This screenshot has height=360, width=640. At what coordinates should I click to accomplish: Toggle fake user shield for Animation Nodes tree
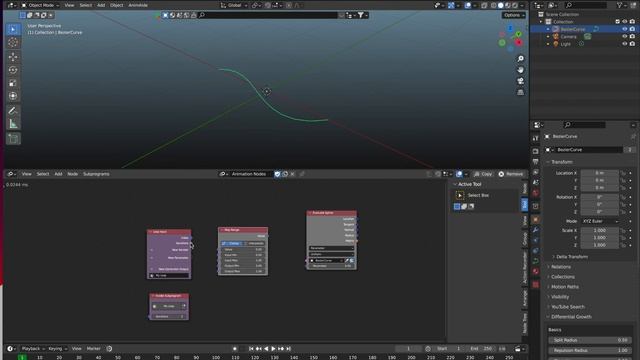pyautogui.click(x=277, y=174)
